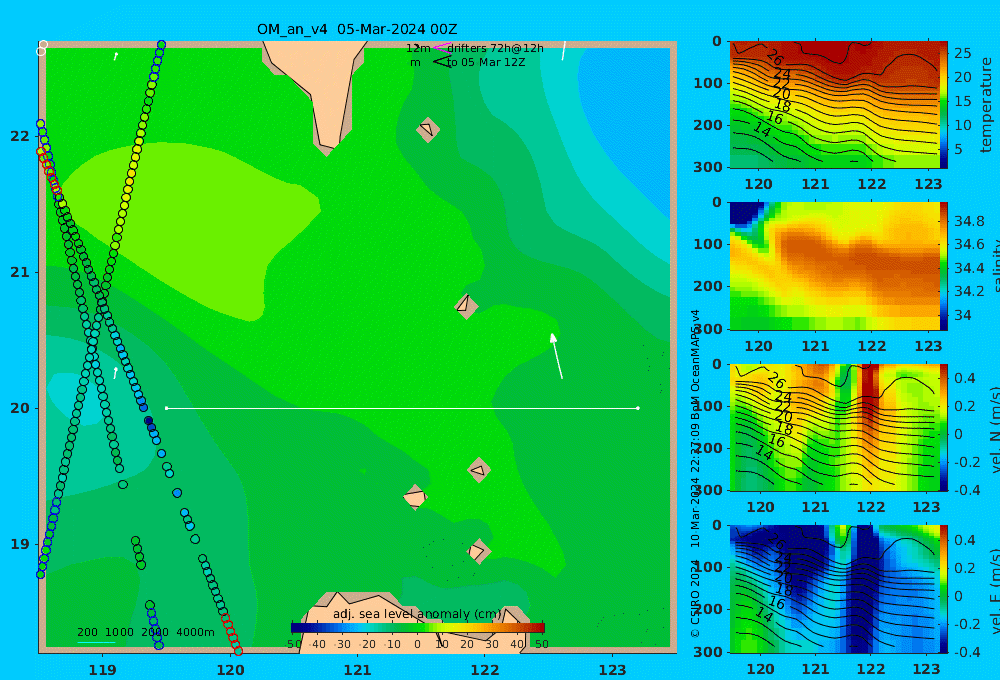Click the '26' isotherm label in the temperature panel
The width and height of the screenshot is (1000, 680).
tap(774, 57)
